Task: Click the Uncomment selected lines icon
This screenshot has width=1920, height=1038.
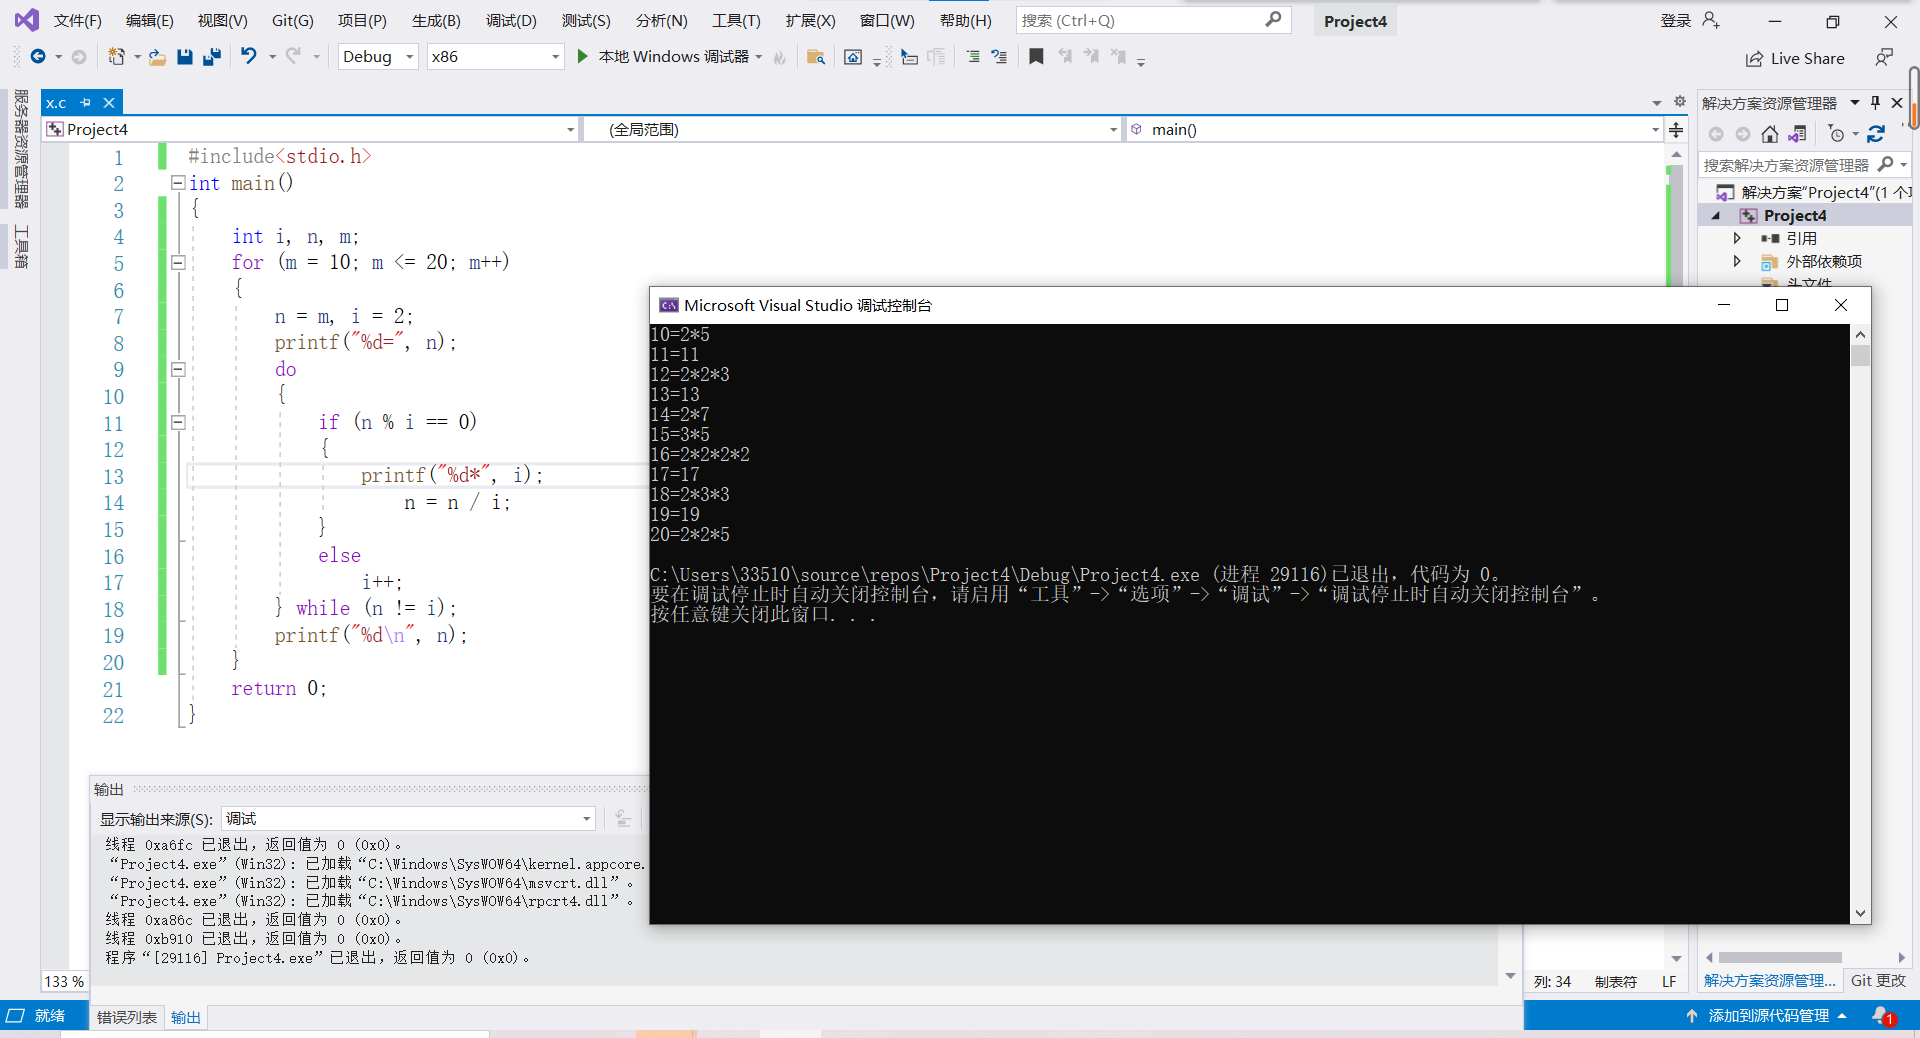Action: 999,57
